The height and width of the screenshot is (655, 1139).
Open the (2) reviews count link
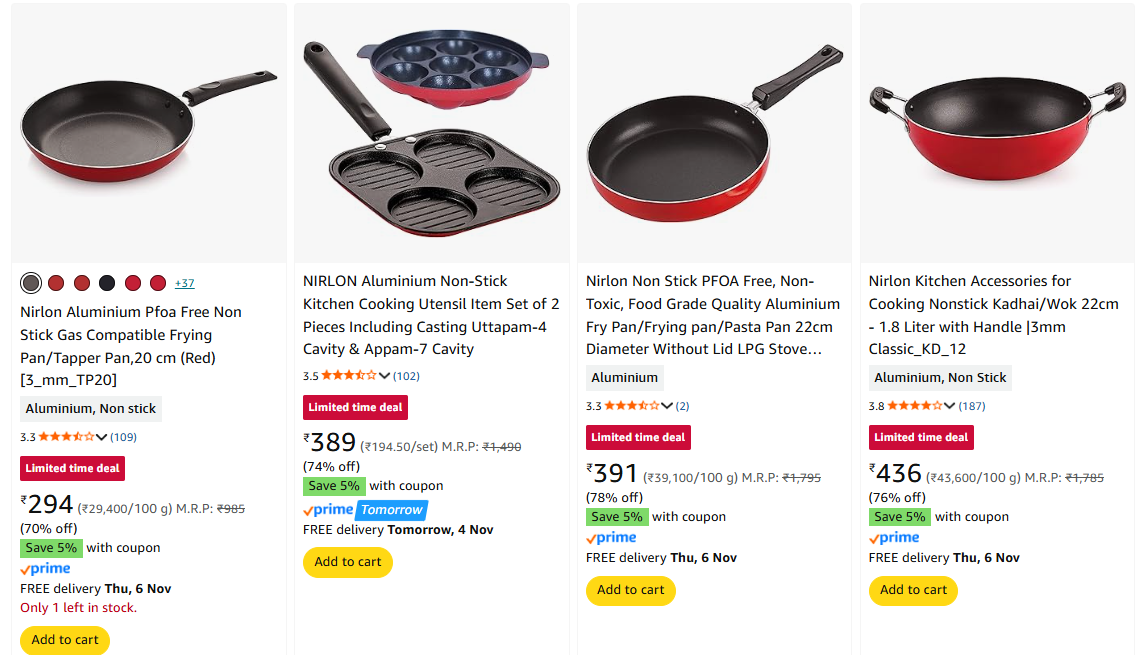(x=682, y=406)
